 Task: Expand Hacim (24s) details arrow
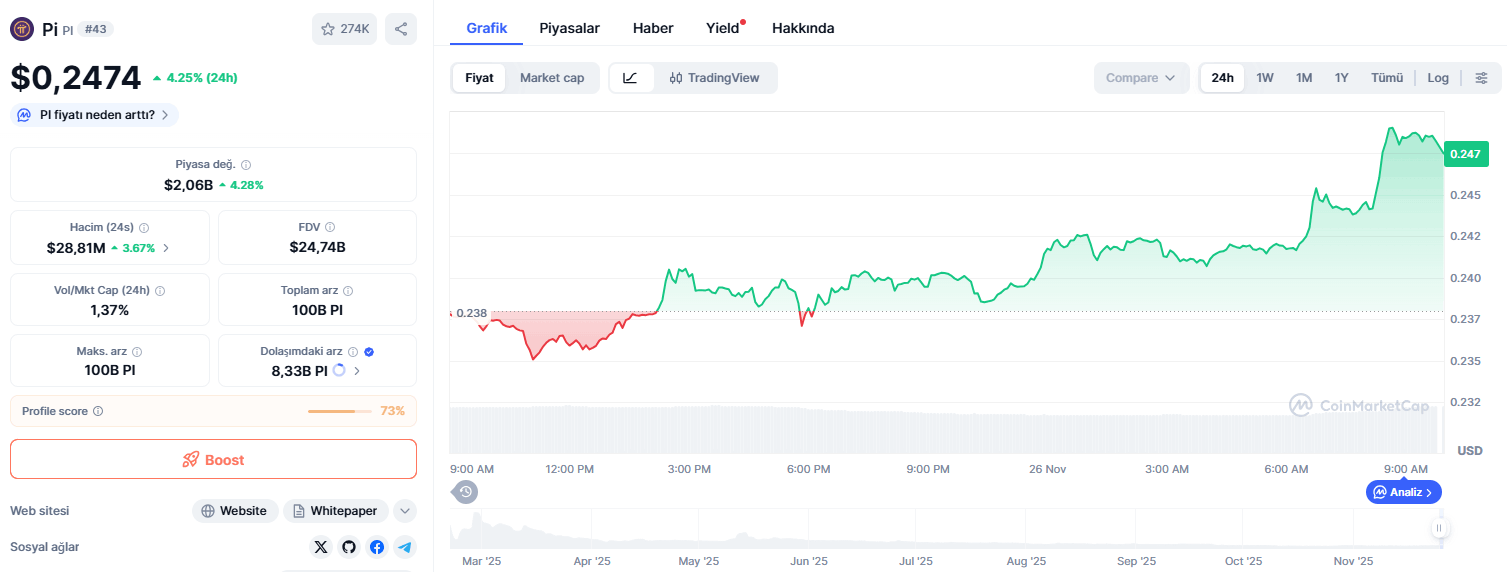pos(166,248)
